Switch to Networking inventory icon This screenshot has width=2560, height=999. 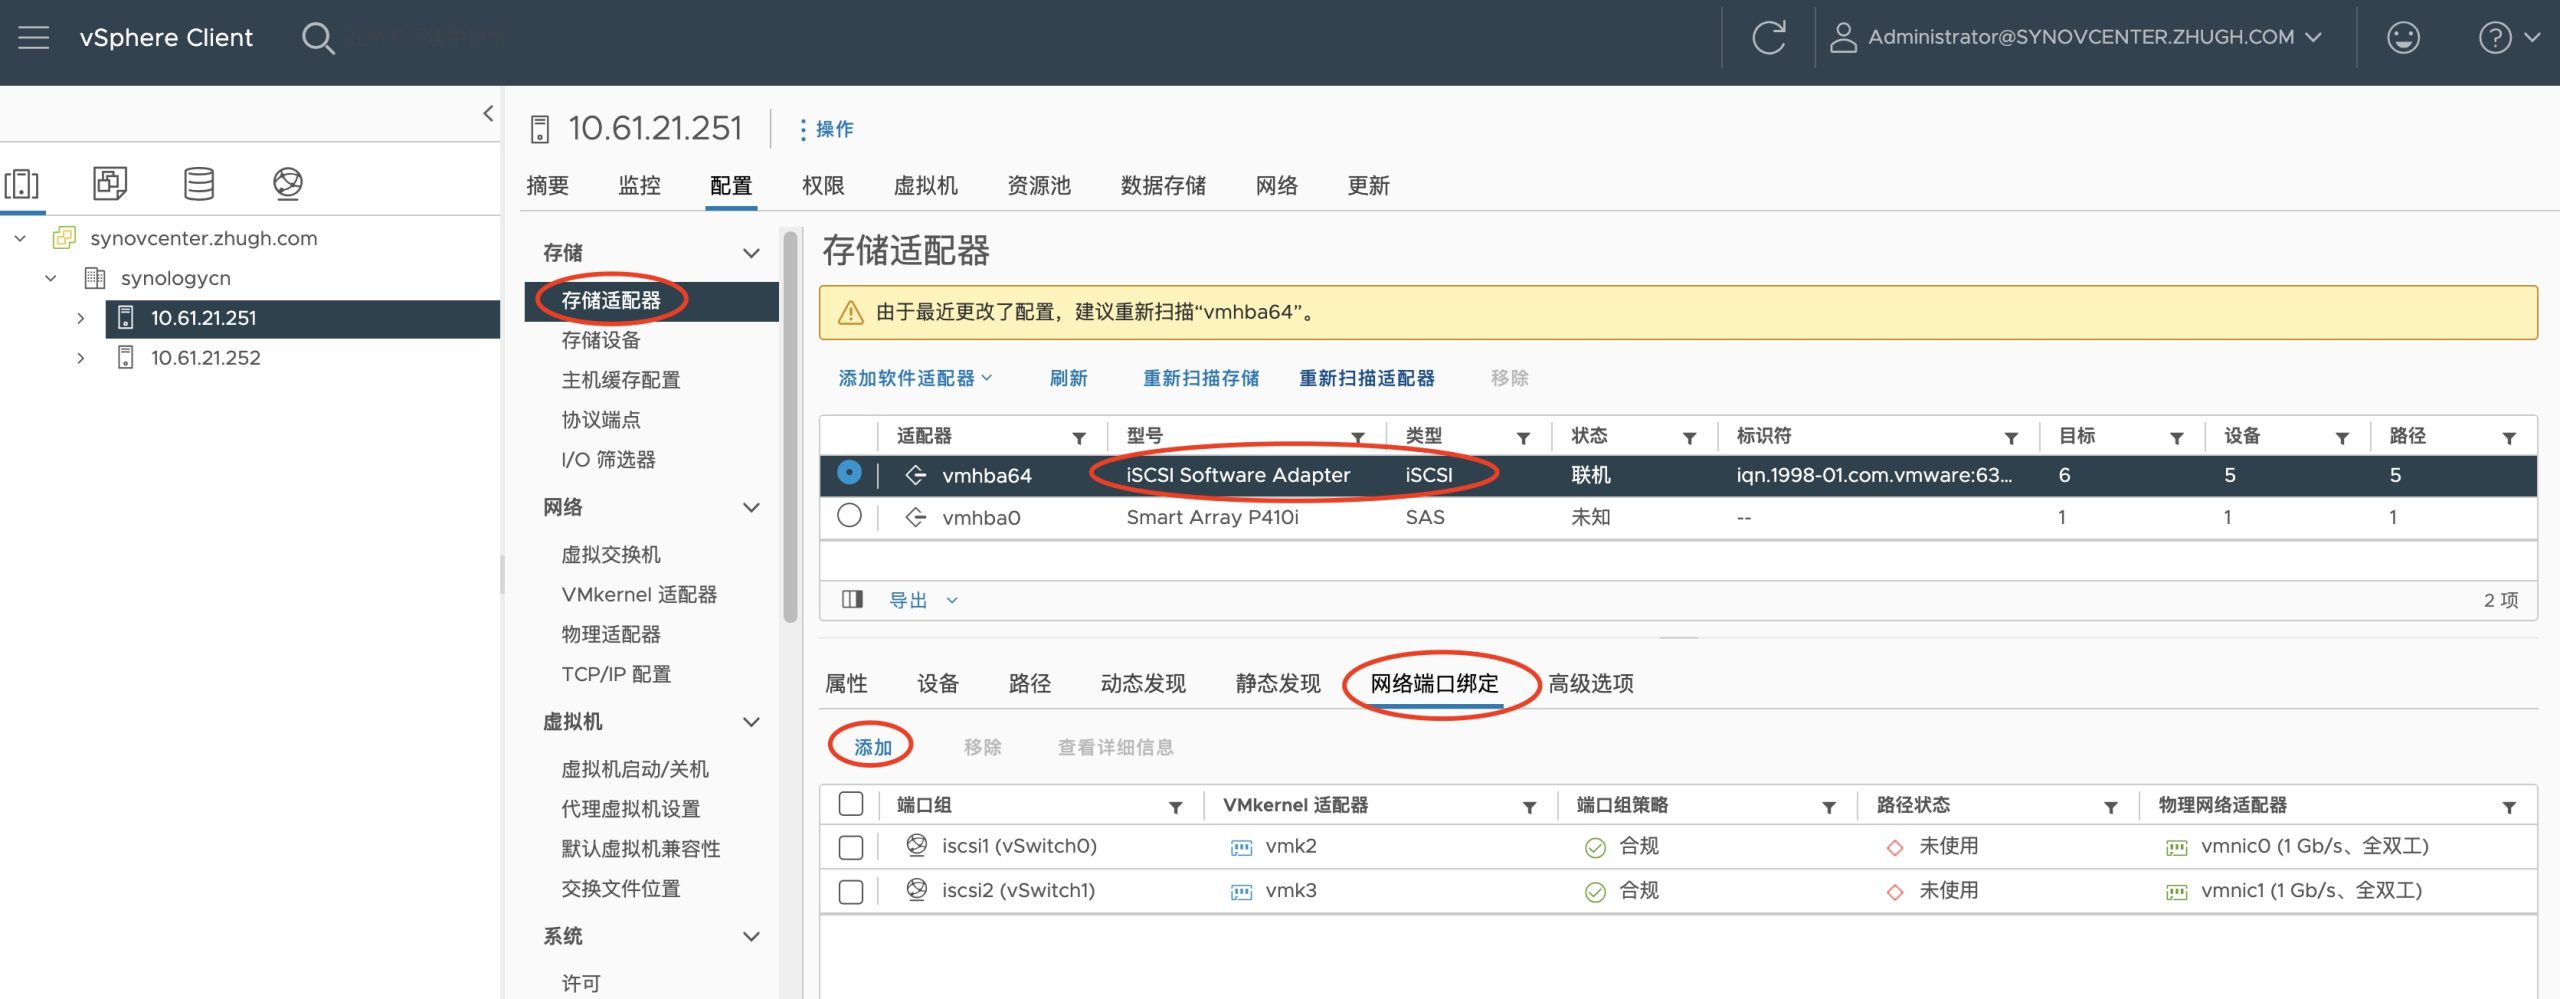click(288, 183)
